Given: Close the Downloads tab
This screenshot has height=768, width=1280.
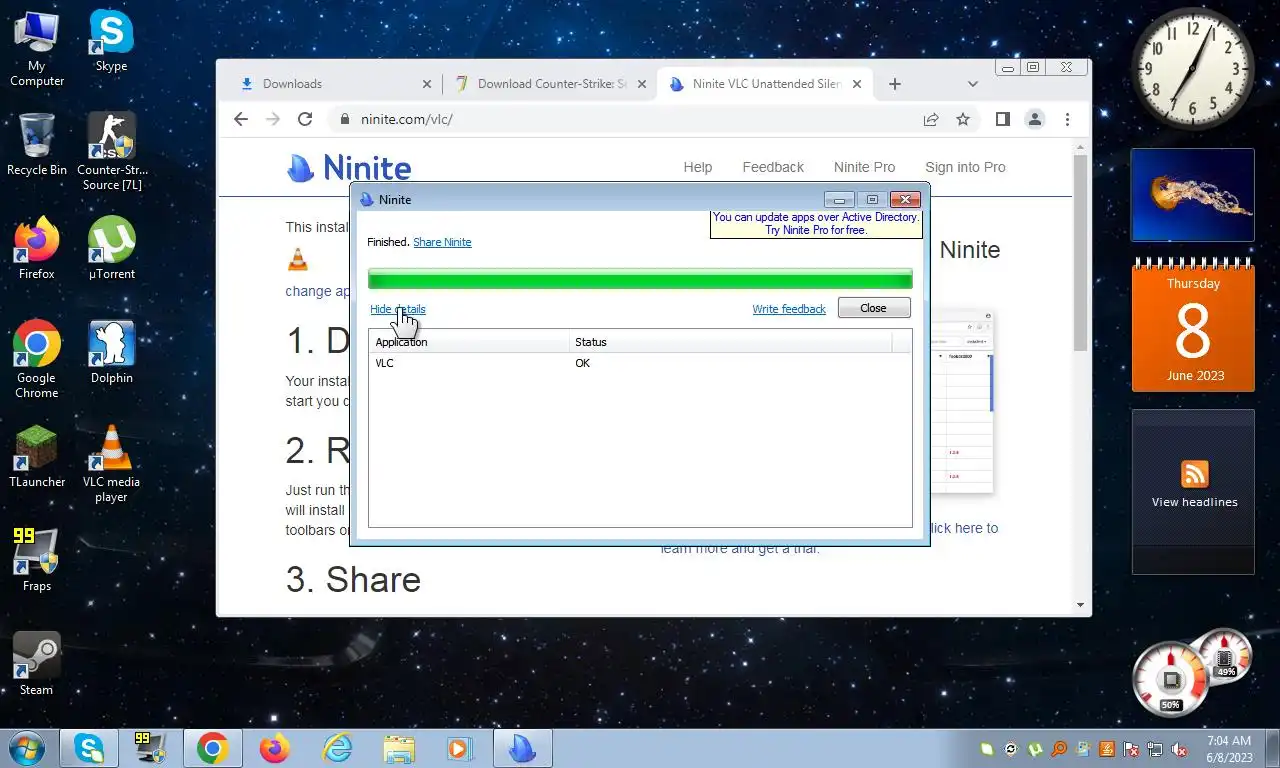Looking at the screenshot, I should 427,84.
